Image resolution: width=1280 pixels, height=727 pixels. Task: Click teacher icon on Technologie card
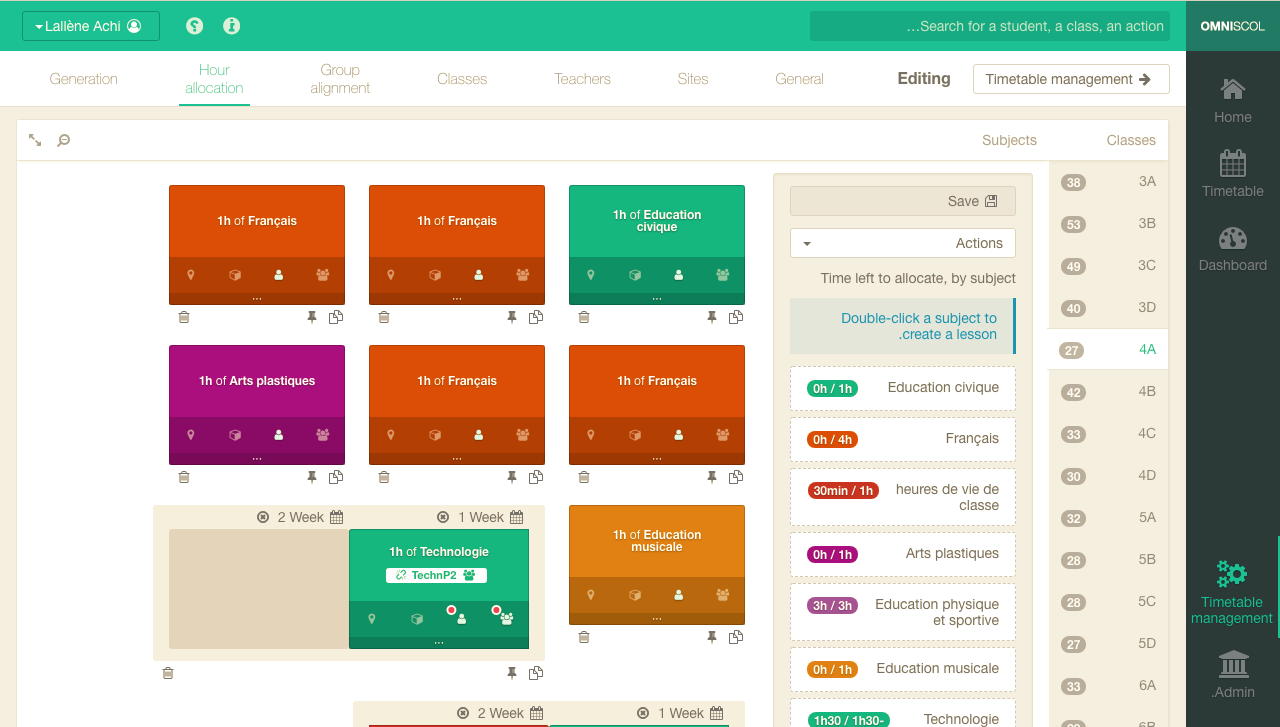point(461,619)
